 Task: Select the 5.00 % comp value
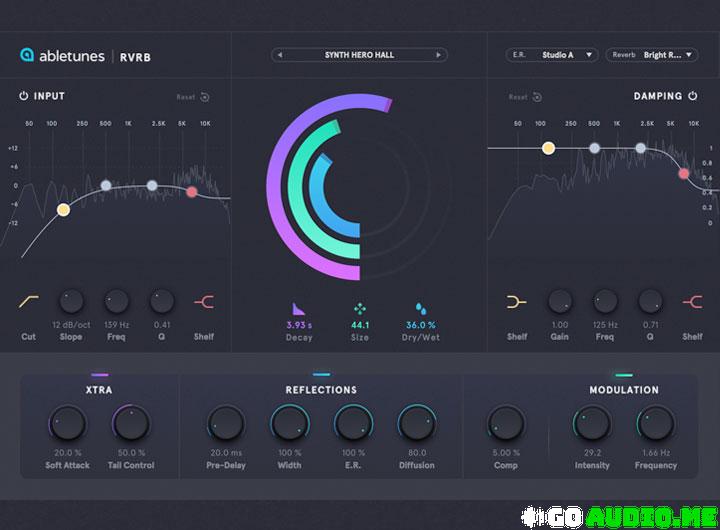[x=506, y=452]
